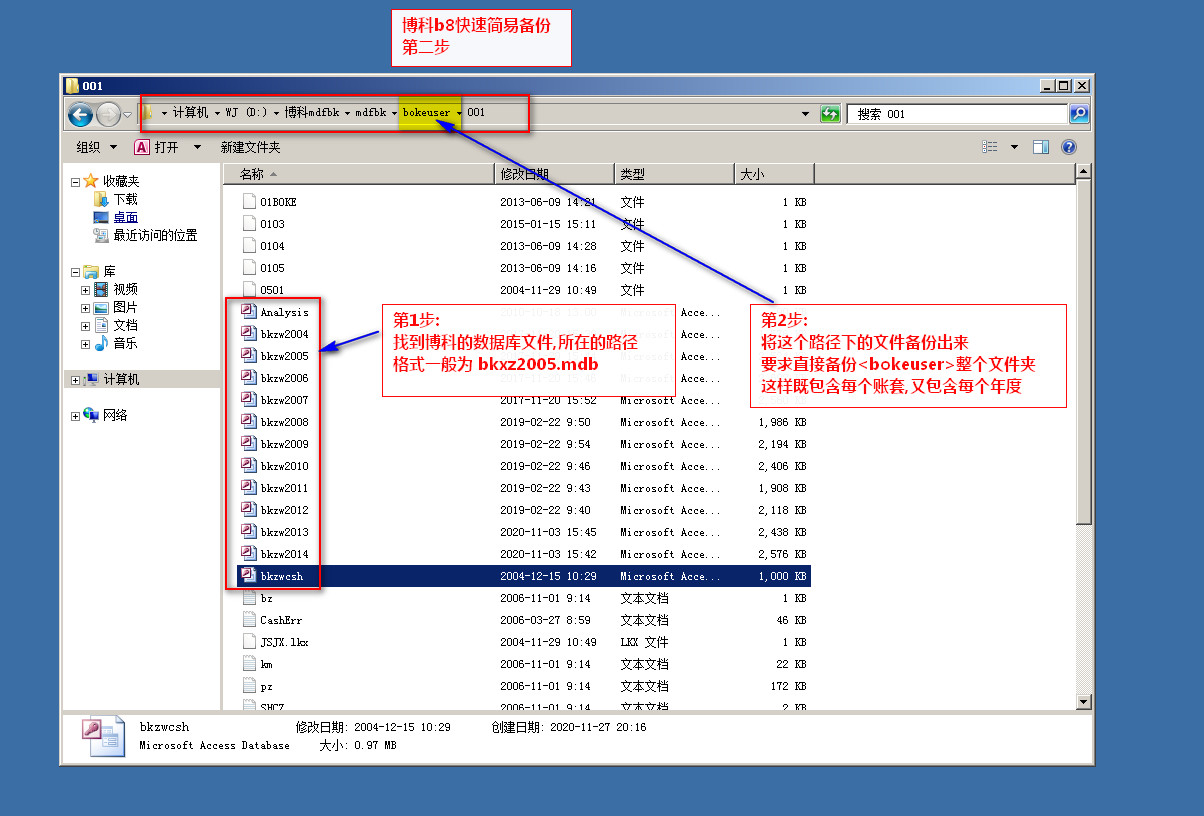Image resolution: width=1204 pixels, height=816 pixels.
Task: Sort files by 大小 column header
Action: point(773,174)
